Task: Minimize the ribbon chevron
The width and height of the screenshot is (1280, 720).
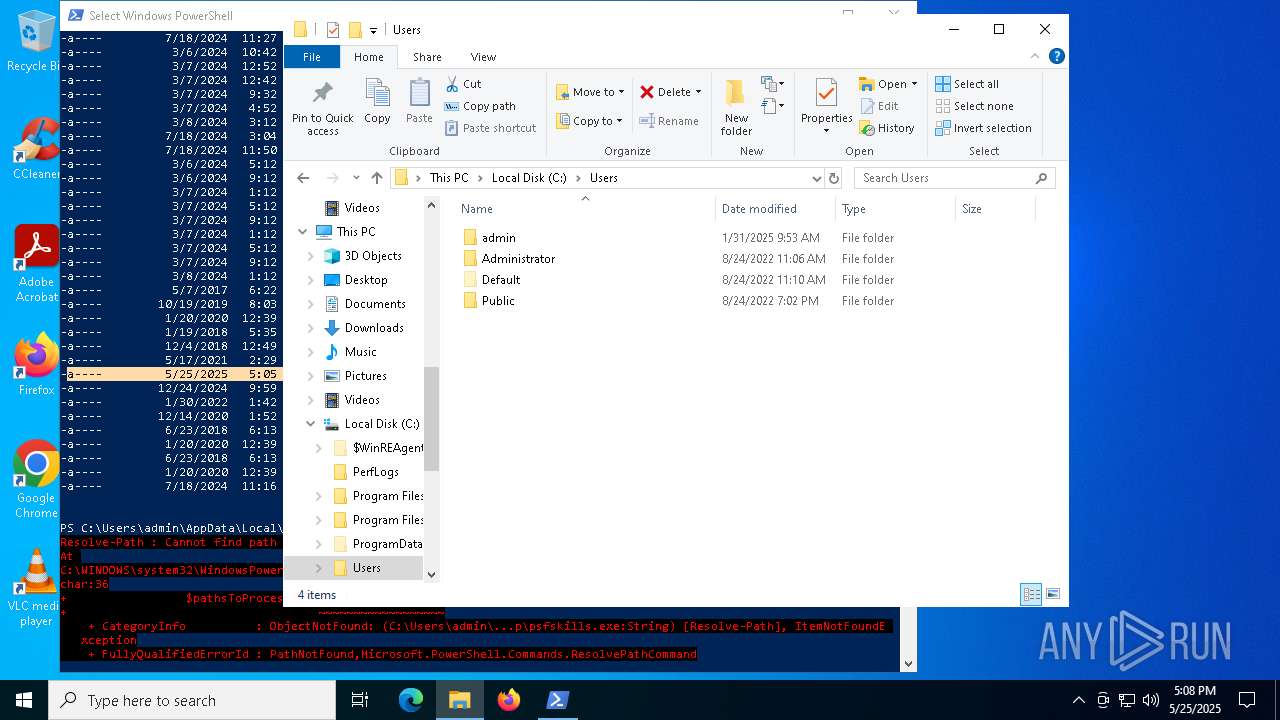Action: tap(1035, 56)
